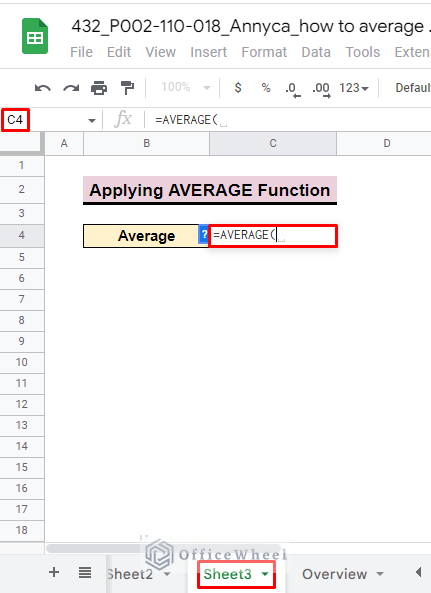This screenshot has width=431, height=593.
Task: Format as percent
Action: (x=266, y=88)
